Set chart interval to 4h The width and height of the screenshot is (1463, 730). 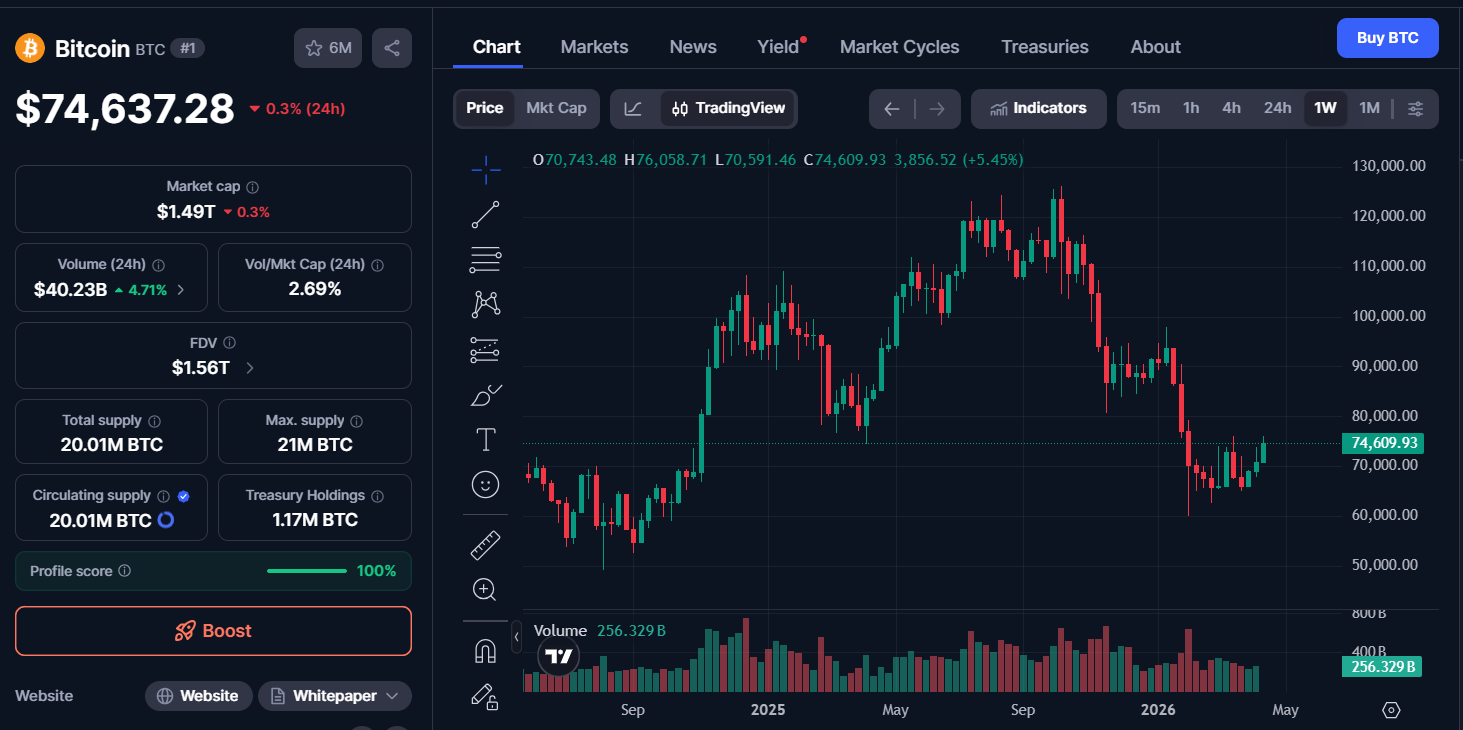tap(1231, 108)
